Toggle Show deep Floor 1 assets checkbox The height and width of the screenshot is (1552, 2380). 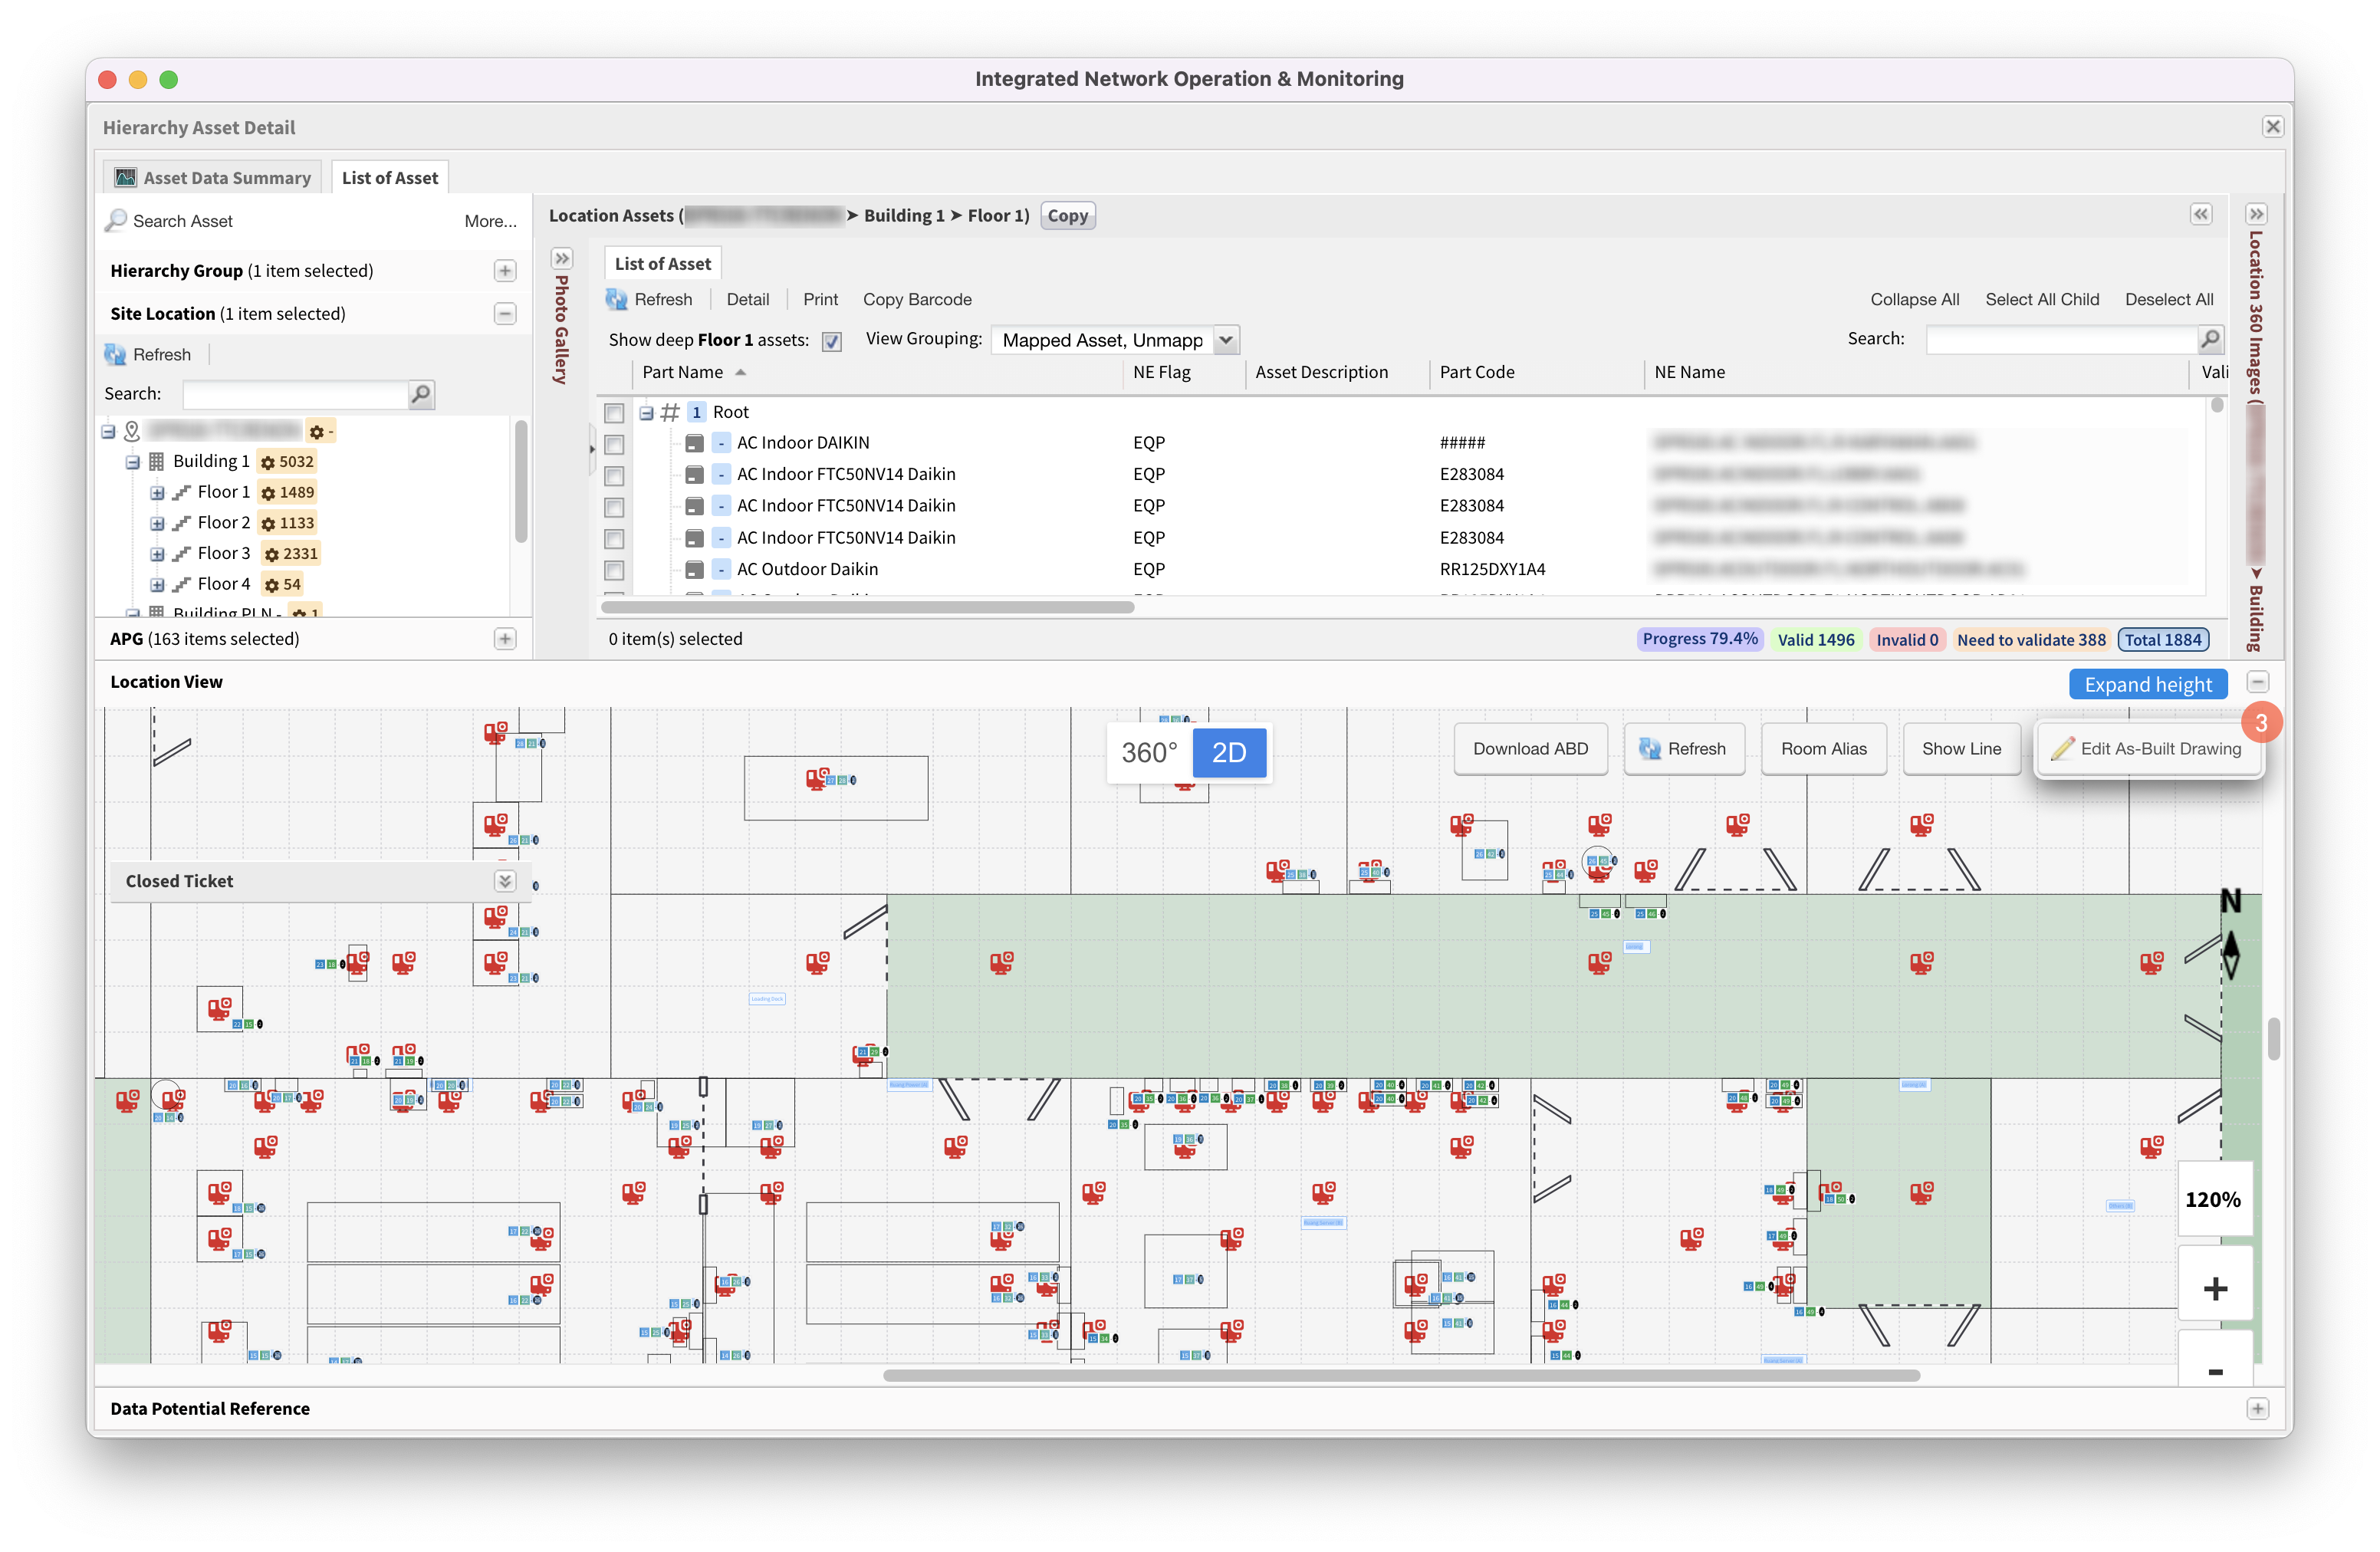(x=831, y=341)
